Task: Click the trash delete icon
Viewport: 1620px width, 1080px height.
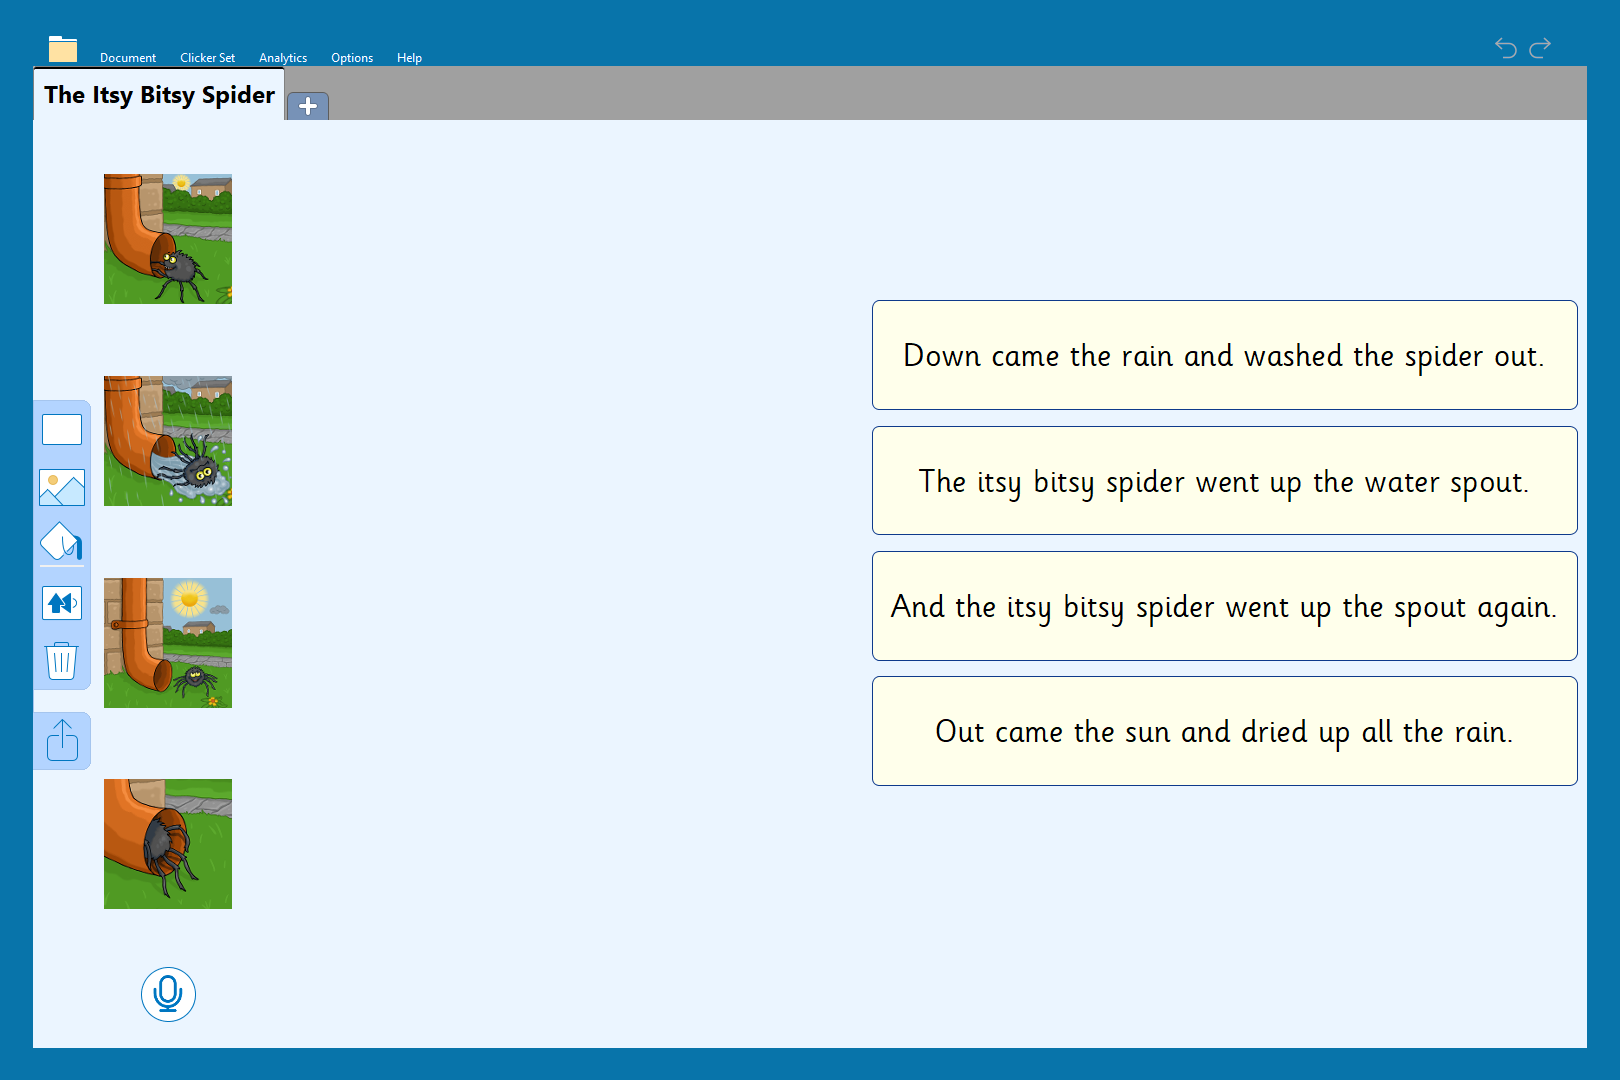Action: tap(62, 661)
